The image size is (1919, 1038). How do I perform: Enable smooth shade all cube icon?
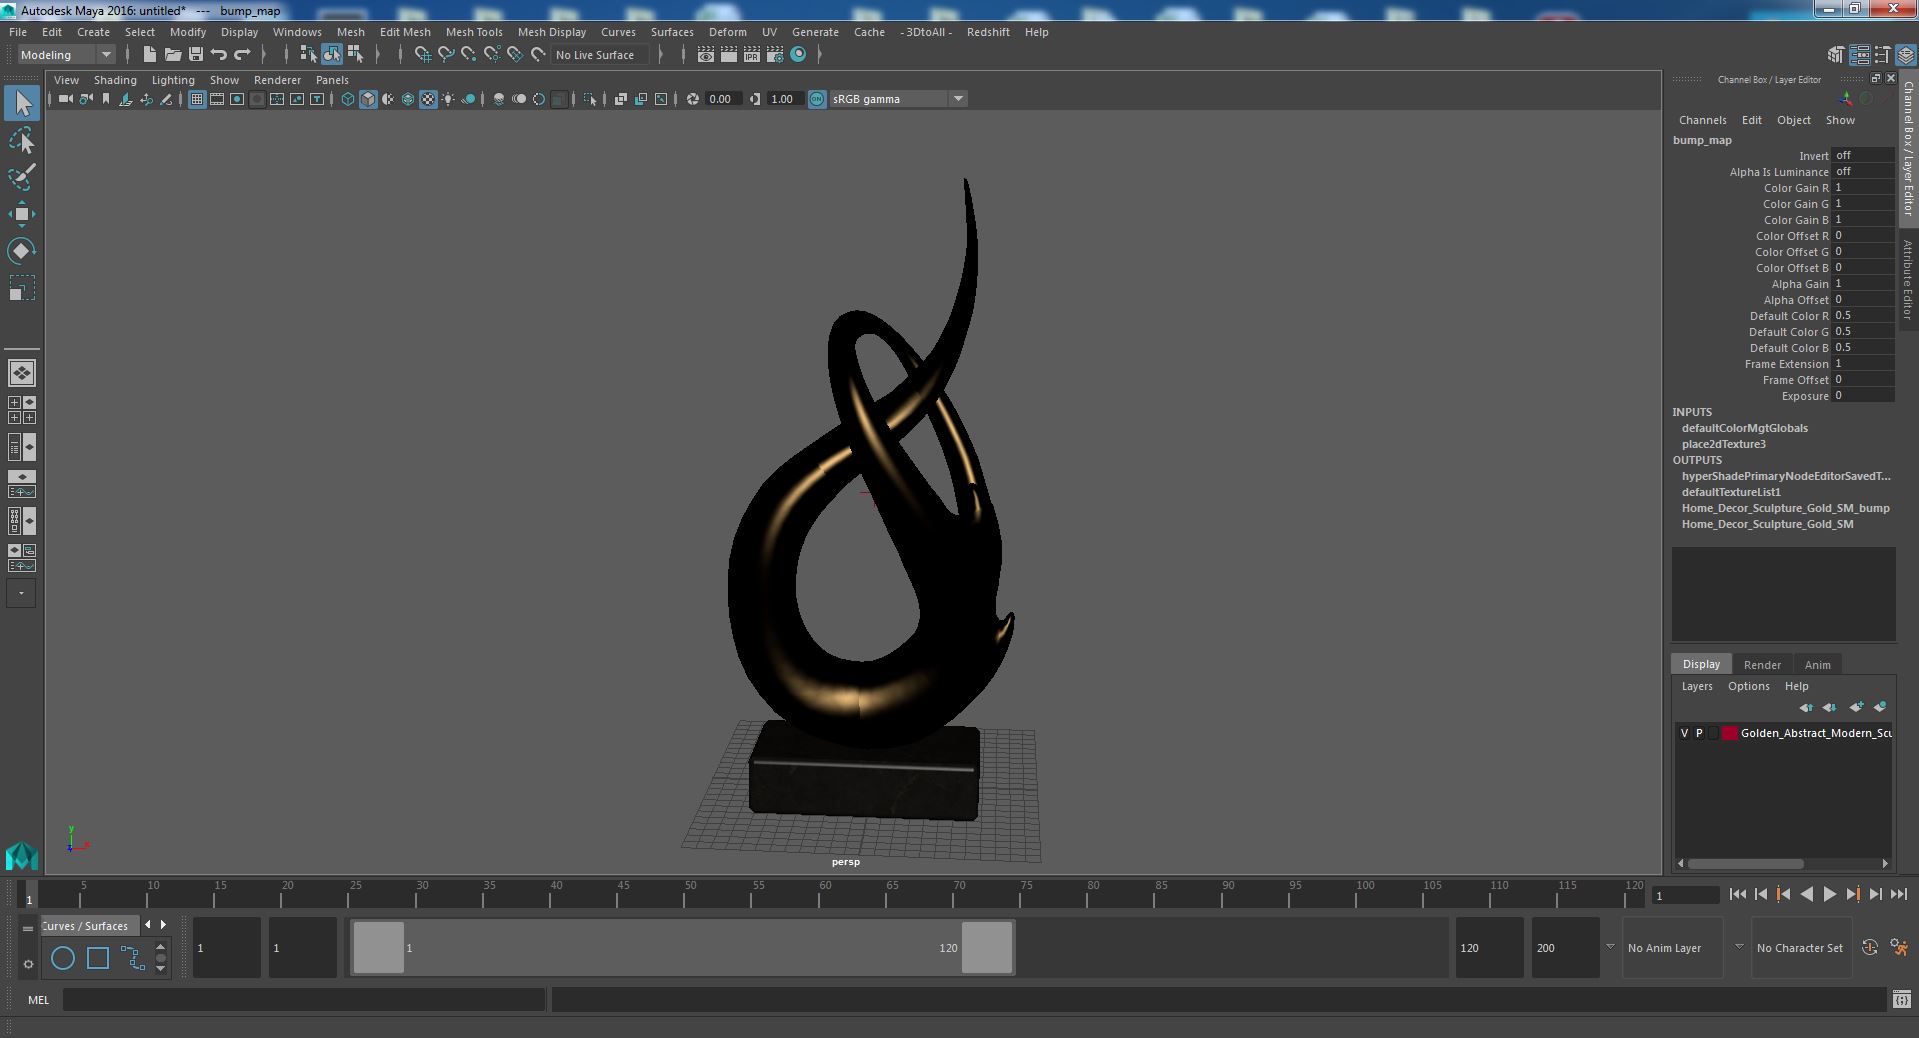tap(368, 99)
